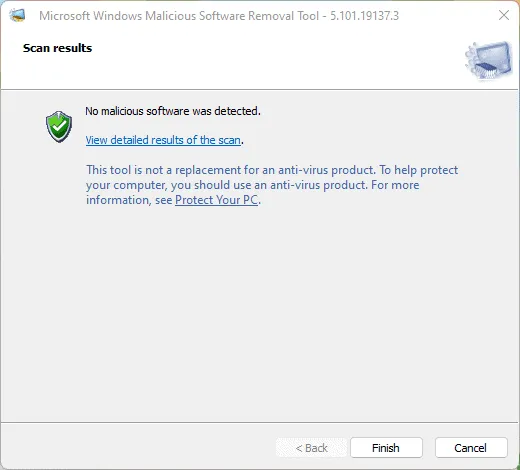Click the No malicious software was detected message

173,111
